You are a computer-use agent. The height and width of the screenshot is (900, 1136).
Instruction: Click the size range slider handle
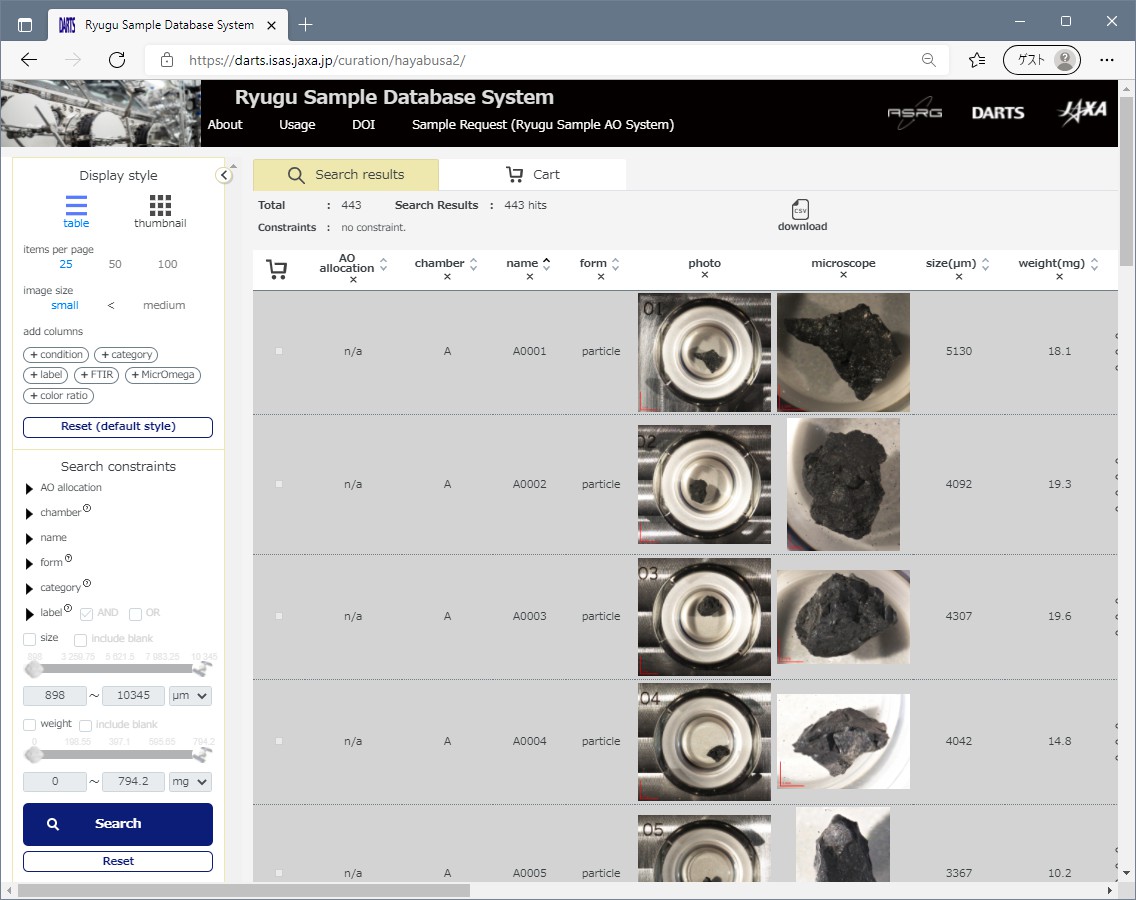[34, 668]
